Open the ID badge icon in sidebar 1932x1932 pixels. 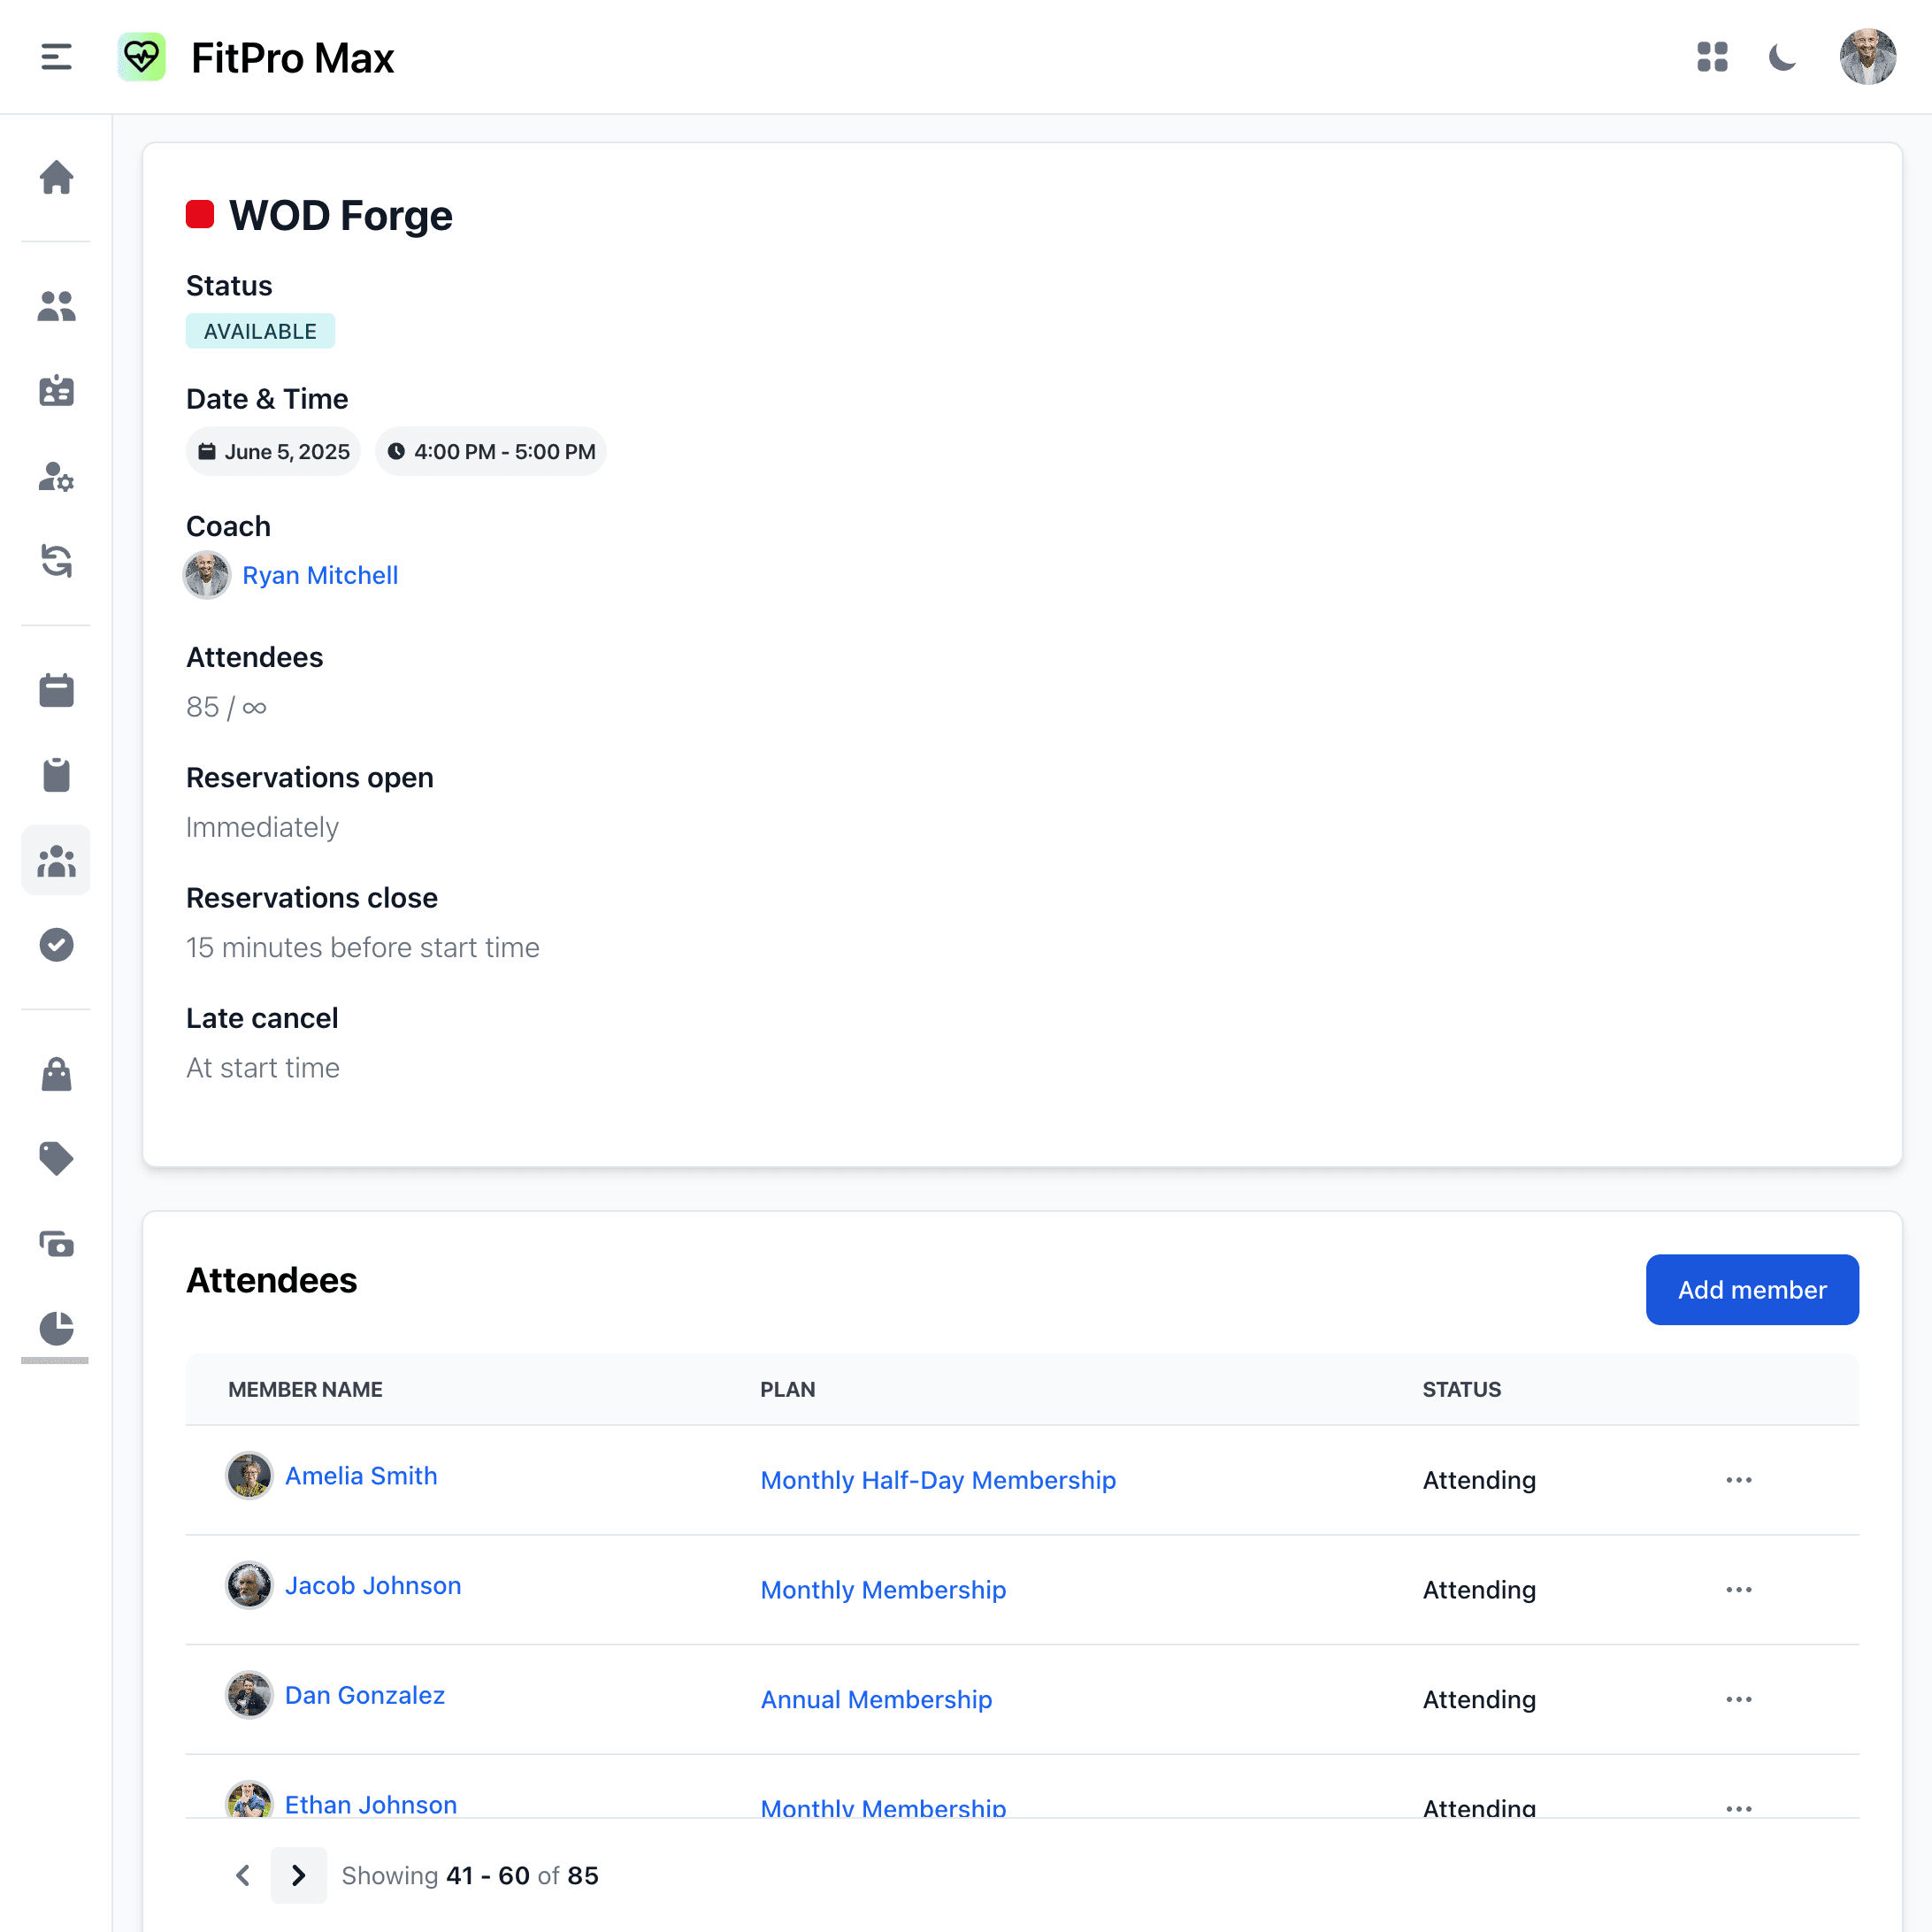[56, 391]
